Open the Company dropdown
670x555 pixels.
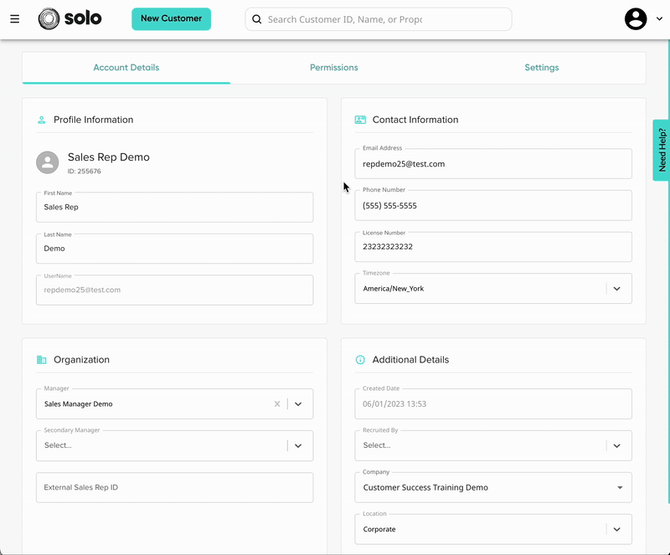pyautogui.click(x=619, y=488)
